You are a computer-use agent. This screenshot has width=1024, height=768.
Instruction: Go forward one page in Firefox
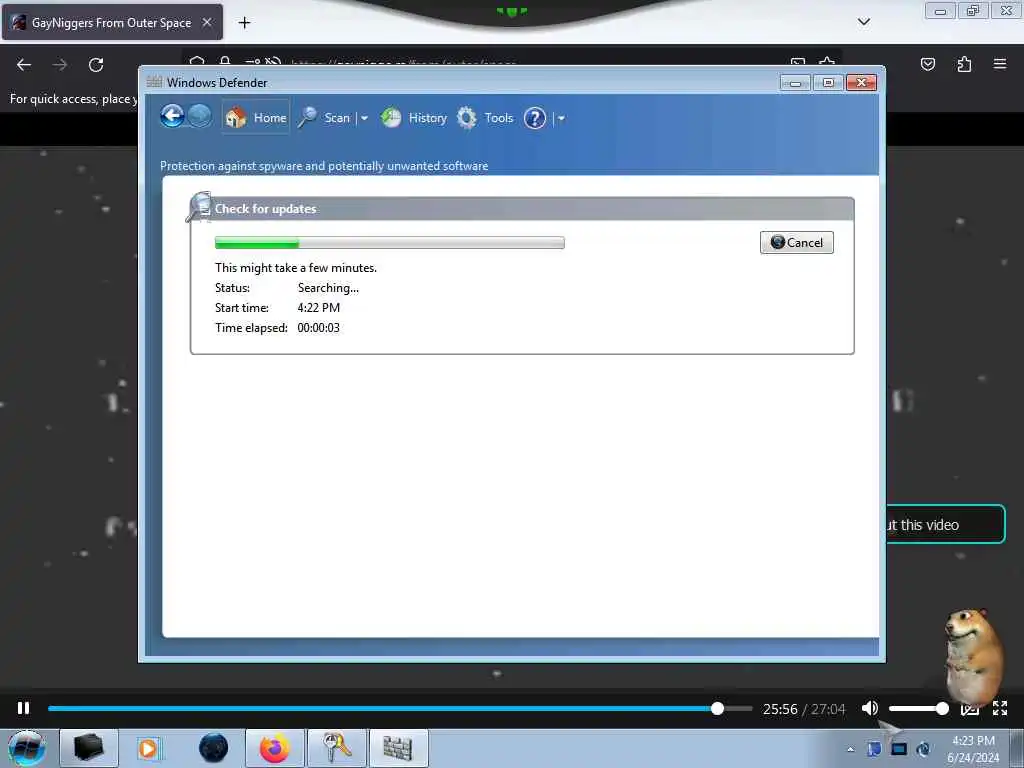click(60, 64)
